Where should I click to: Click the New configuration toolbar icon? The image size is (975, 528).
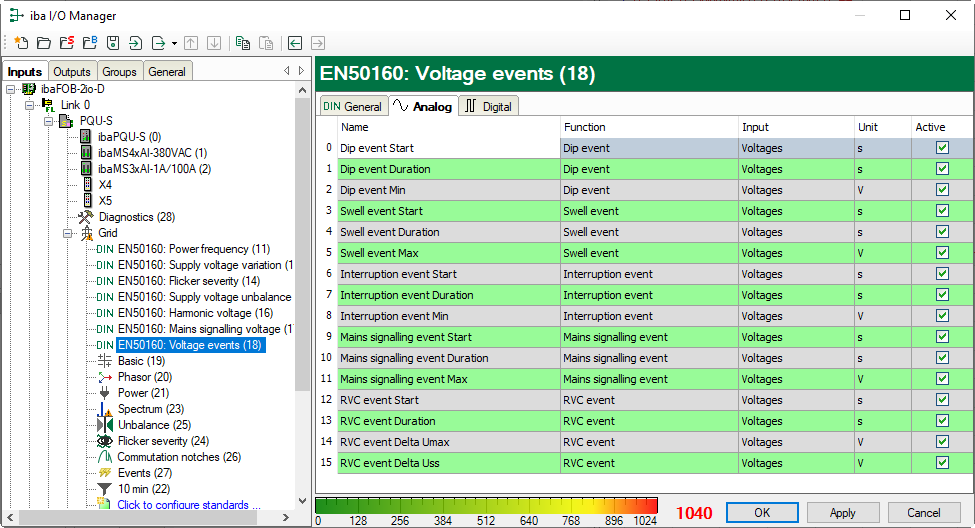pos(21,43)
